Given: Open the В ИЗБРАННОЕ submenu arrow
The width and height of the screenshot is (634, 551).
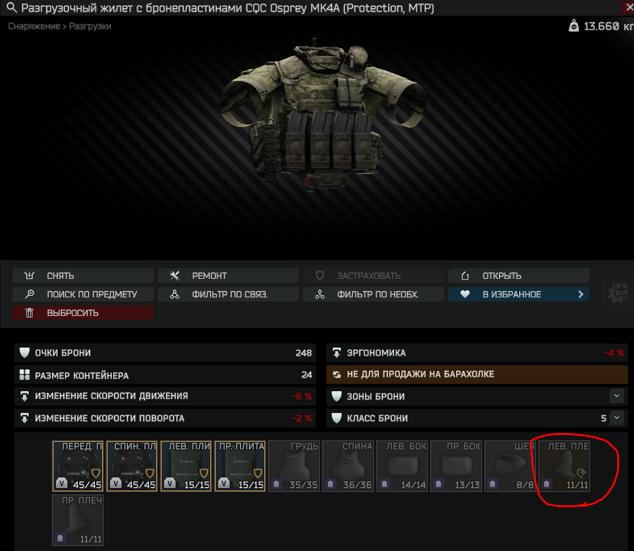Looking at the screenshot, I should [x=582, y=294].
